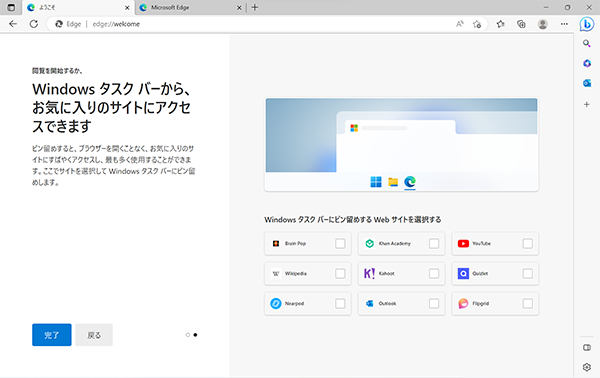Check the Khan Academy checkbox
The image size is (600, 378).
coord(434,243)
